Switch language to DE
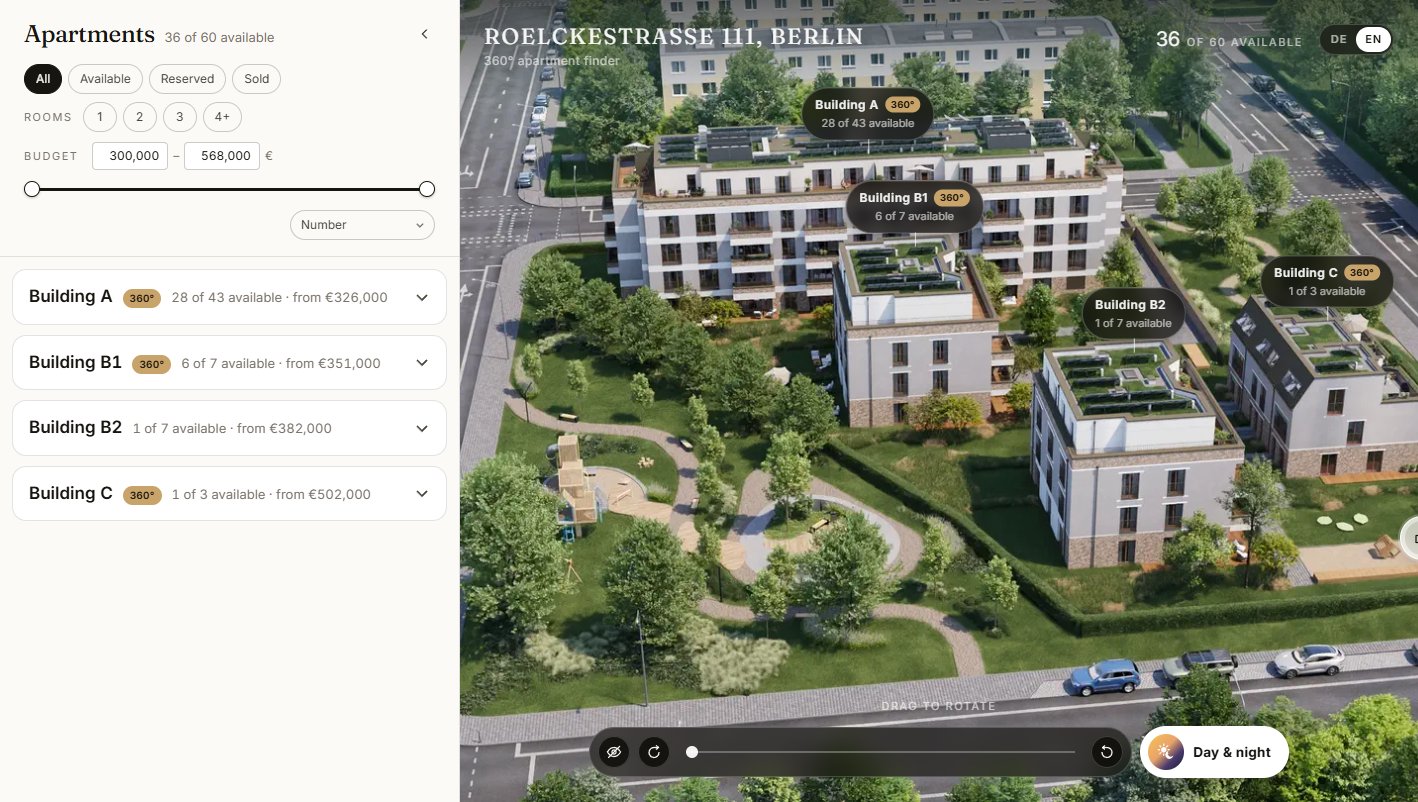The width and height of the screenshot is (1418, 802). tap(1339, 40)
